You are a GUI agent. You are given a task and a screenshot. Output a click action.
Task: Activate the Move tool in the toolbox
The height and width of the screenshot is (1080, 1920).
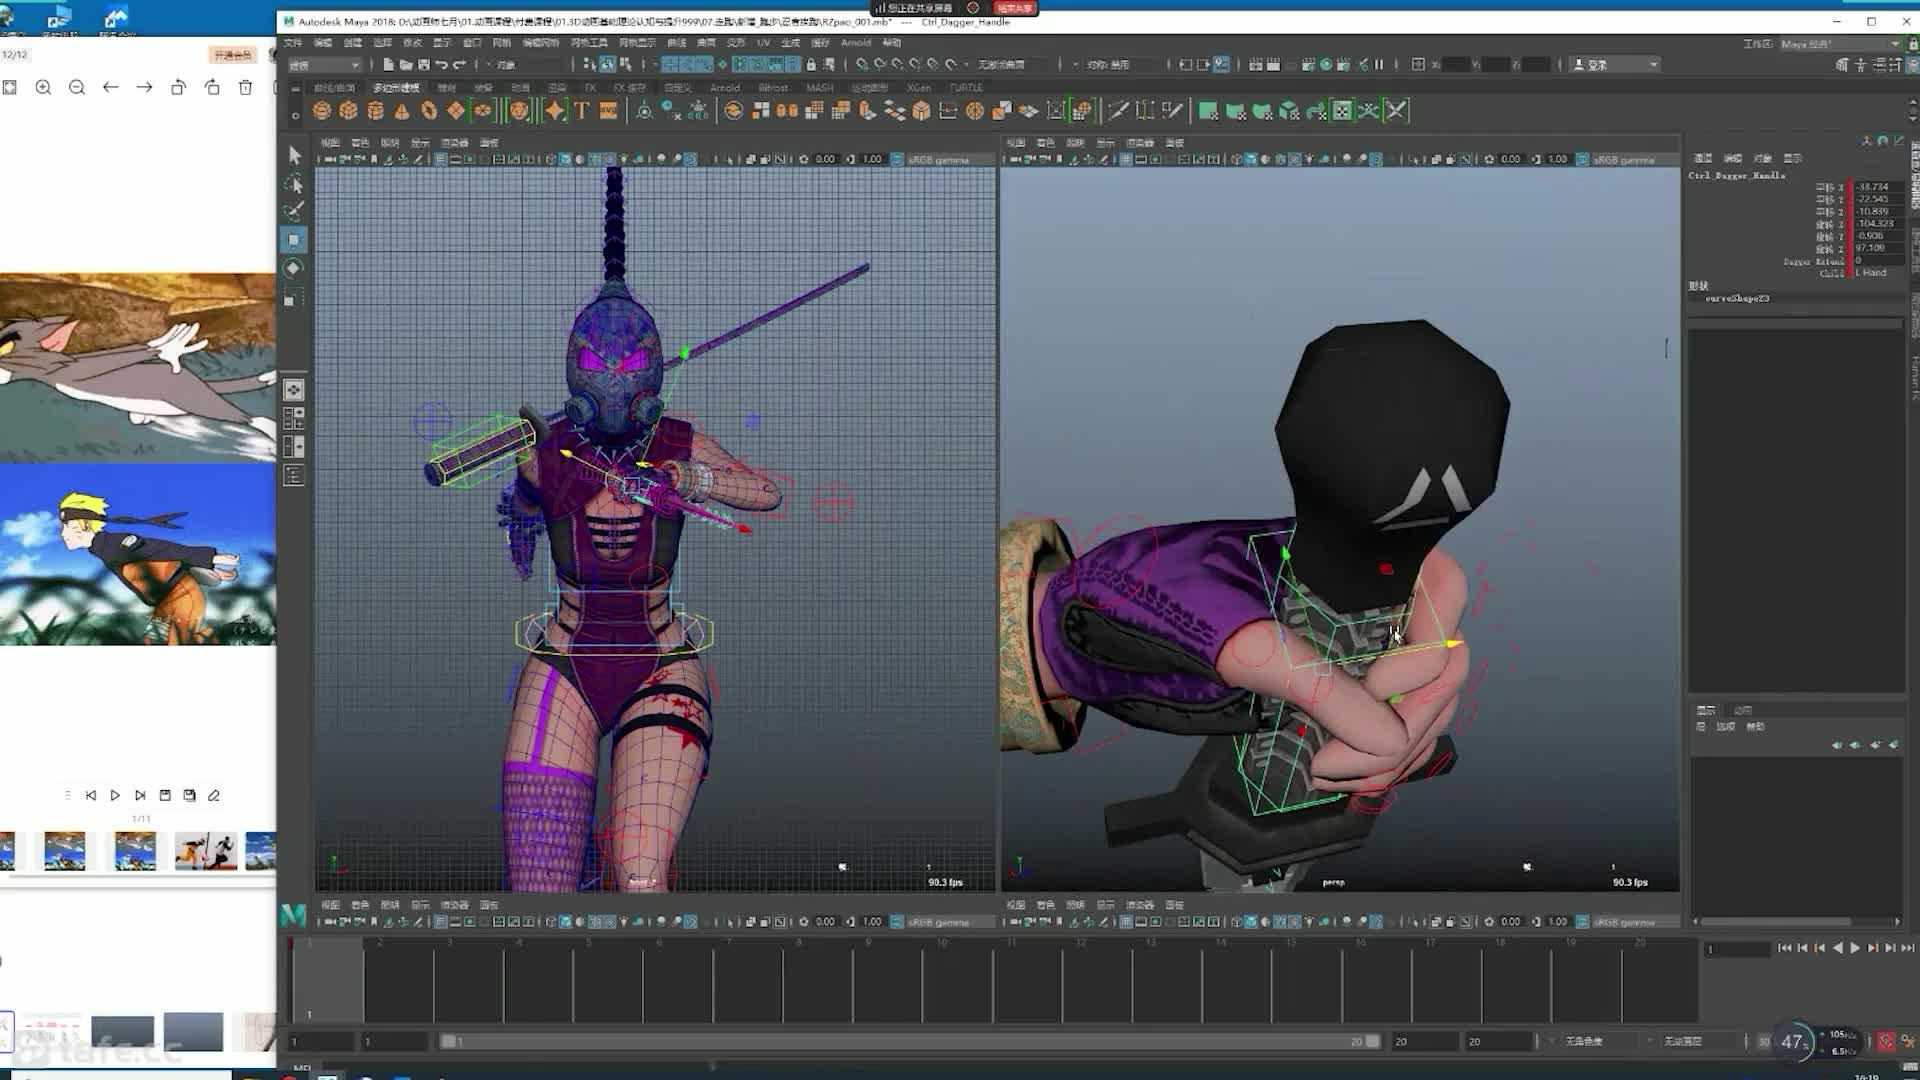(294, 240)
